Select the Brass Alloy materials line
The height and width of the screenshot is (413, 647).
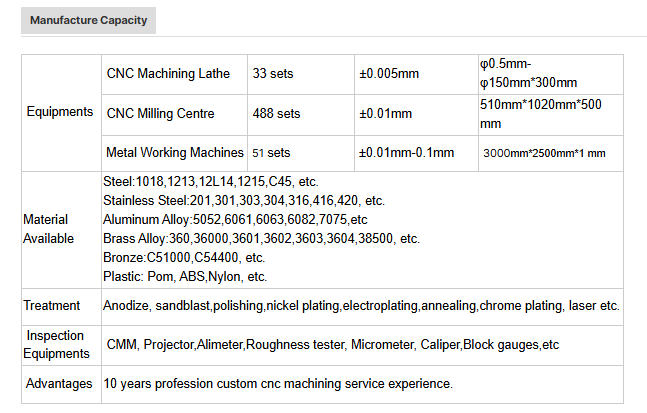(261, 239)
